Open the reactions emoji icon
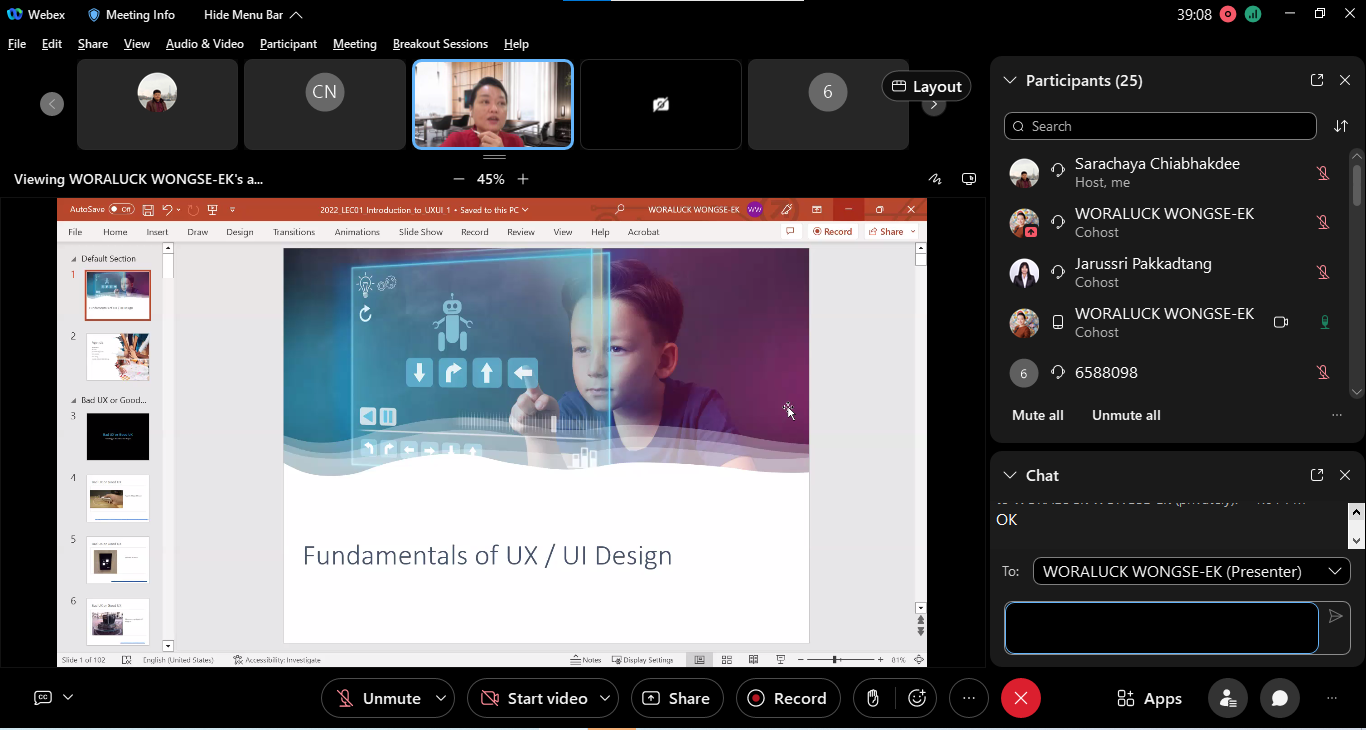1366x730 pixels. (917, 698)
